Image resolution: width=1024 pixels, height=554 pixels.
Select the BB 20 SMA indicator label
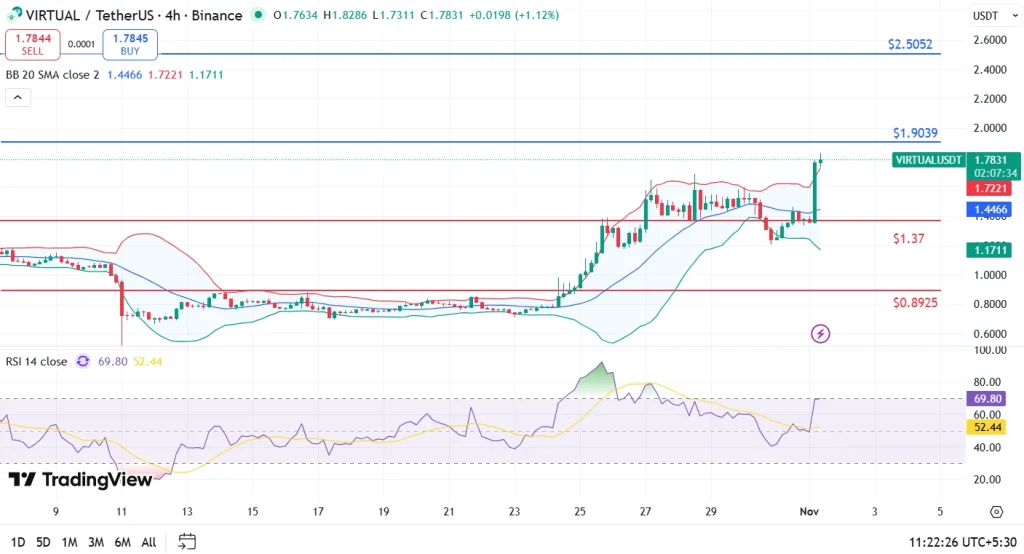[52, 74]
